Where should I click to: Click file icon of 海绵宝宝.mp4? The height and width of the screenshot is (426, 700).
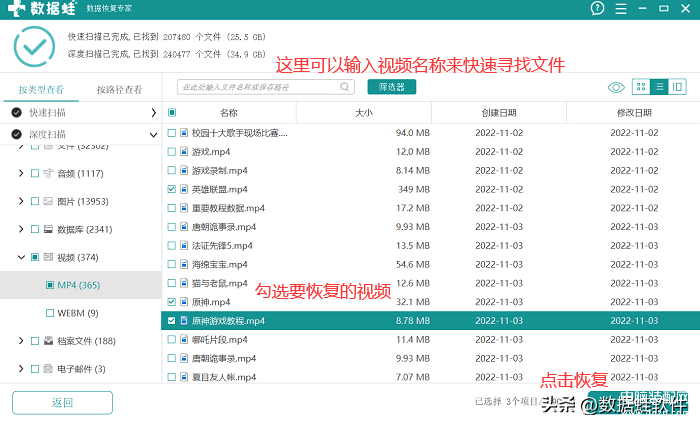coord(184,264)
